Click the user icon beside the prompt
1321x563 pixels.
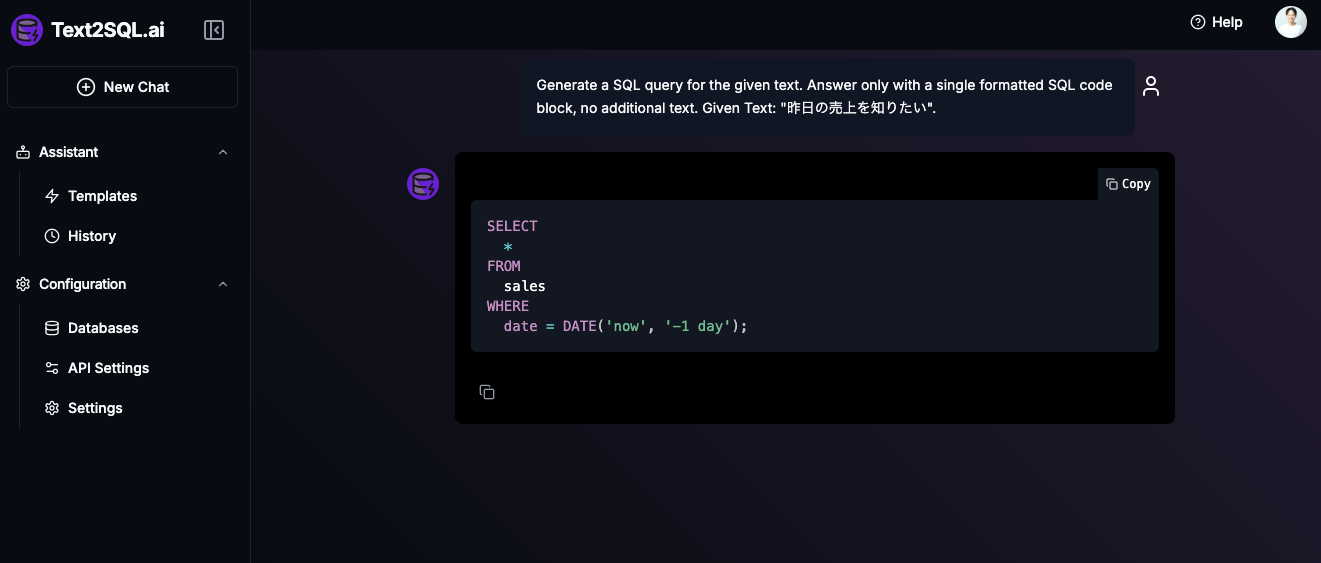pyautogui.click(x=1151, y=86)
